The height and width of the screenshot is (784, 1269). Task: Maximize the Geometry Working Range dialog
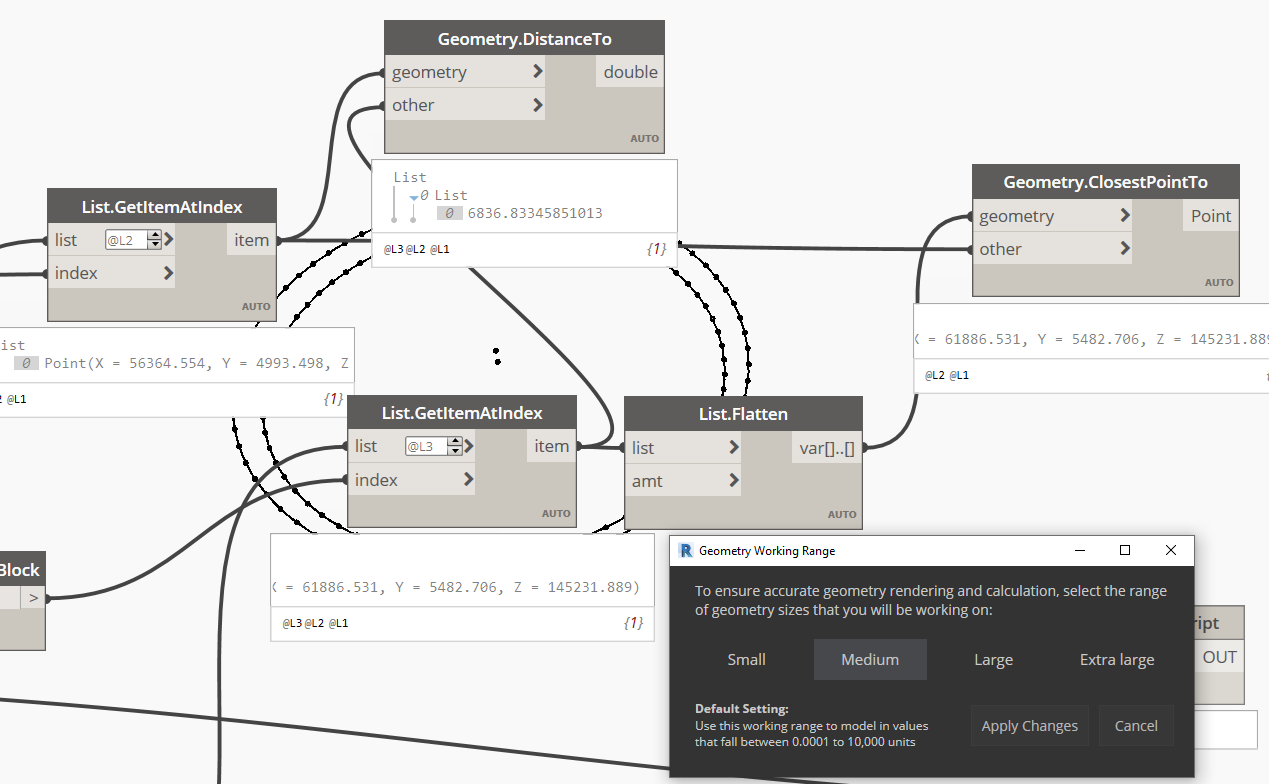click(1125, 551)
